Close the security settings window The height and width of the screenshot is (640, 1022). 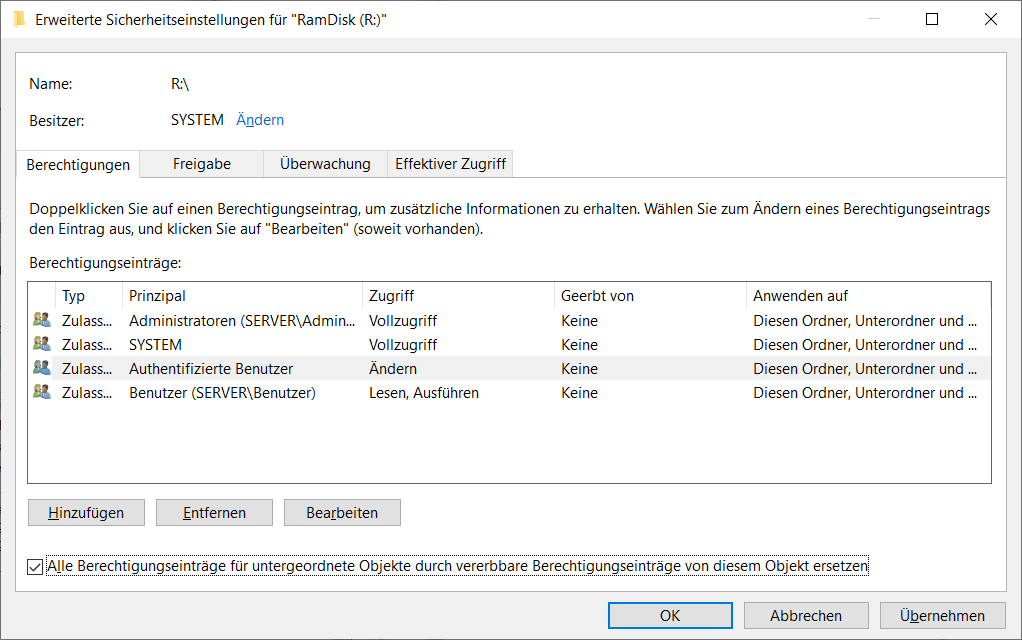click(991, 19)
